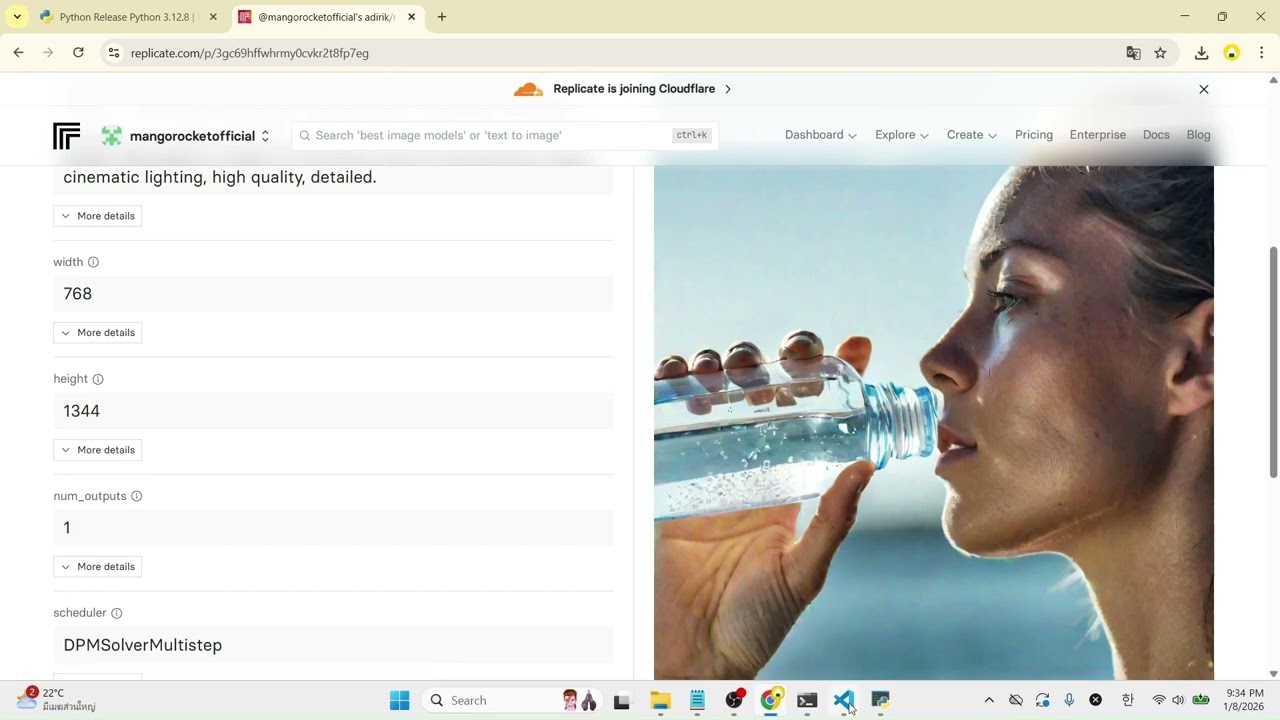Show info icon next to height
Screen dimensions: 1280x720
click(98, 379)
